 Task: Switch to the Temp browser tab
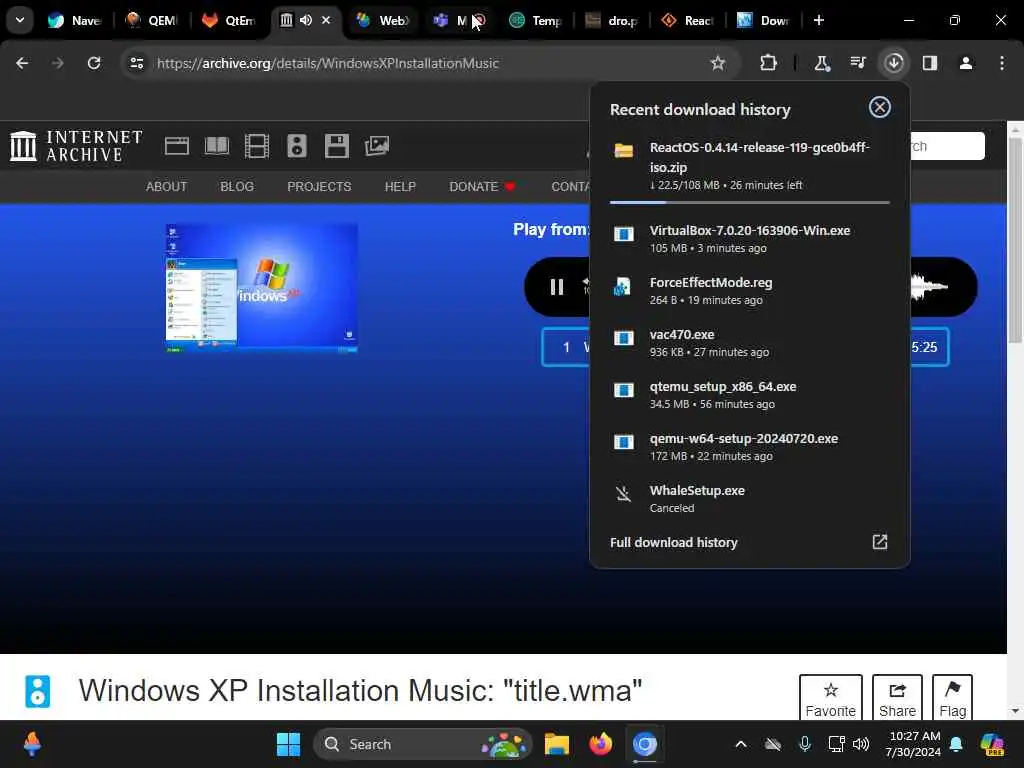[536, 20]
